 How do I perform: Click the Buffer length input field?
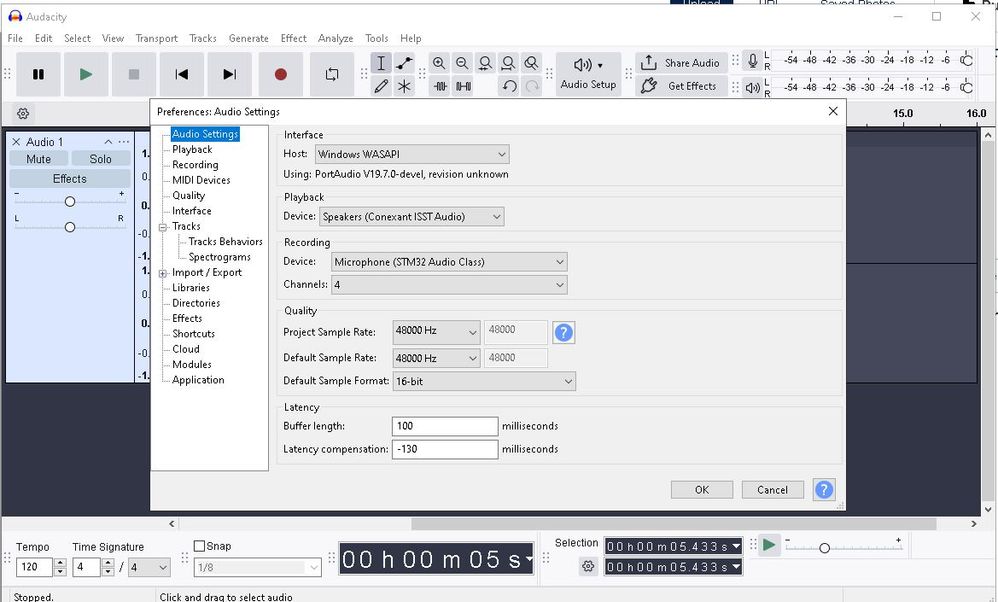coord(445,426)
